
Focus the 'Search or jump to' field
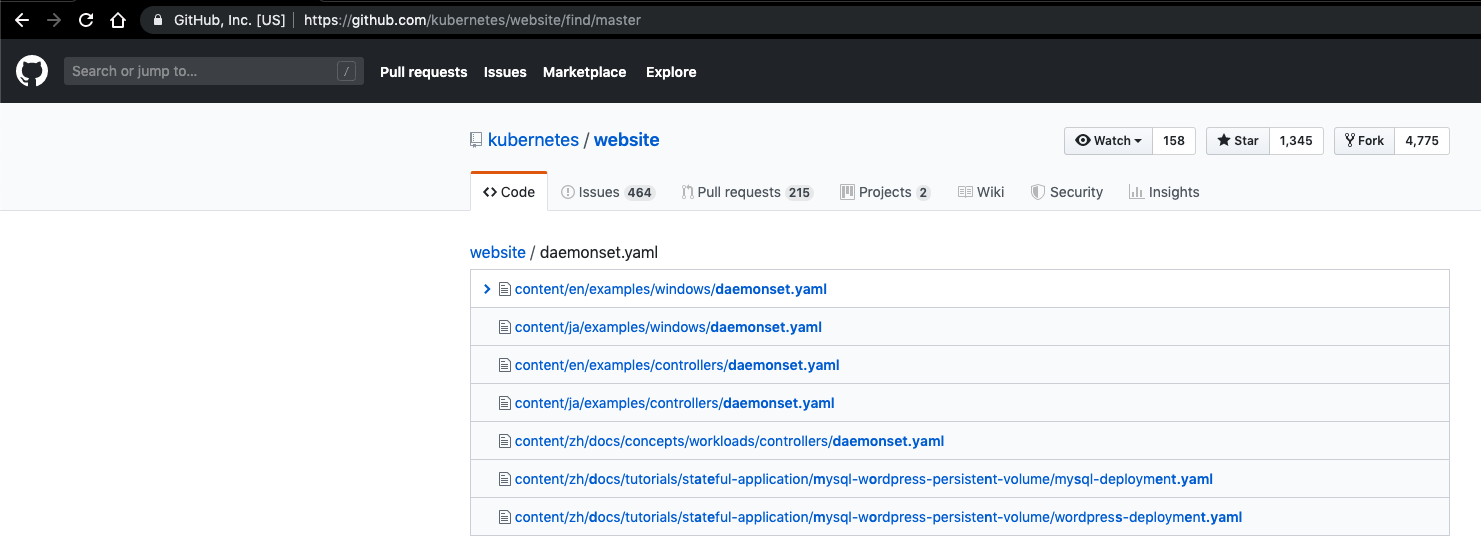[200, 71]
